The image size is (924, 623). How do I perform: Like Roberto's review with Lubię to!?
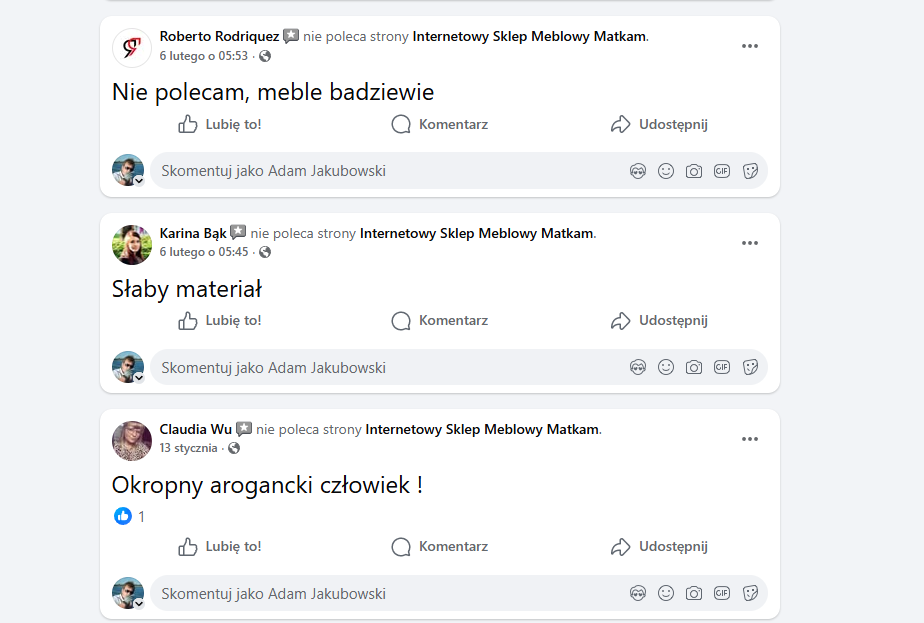click(220, 124)
